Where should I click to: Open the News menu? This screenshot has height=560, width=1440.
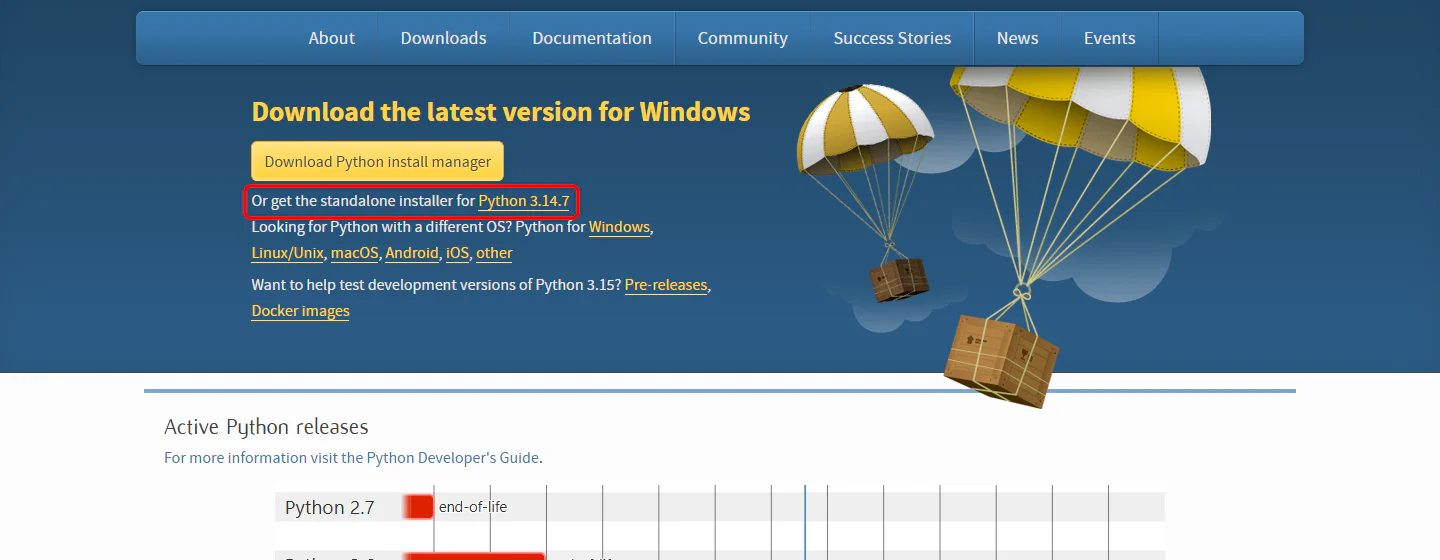1017,38
